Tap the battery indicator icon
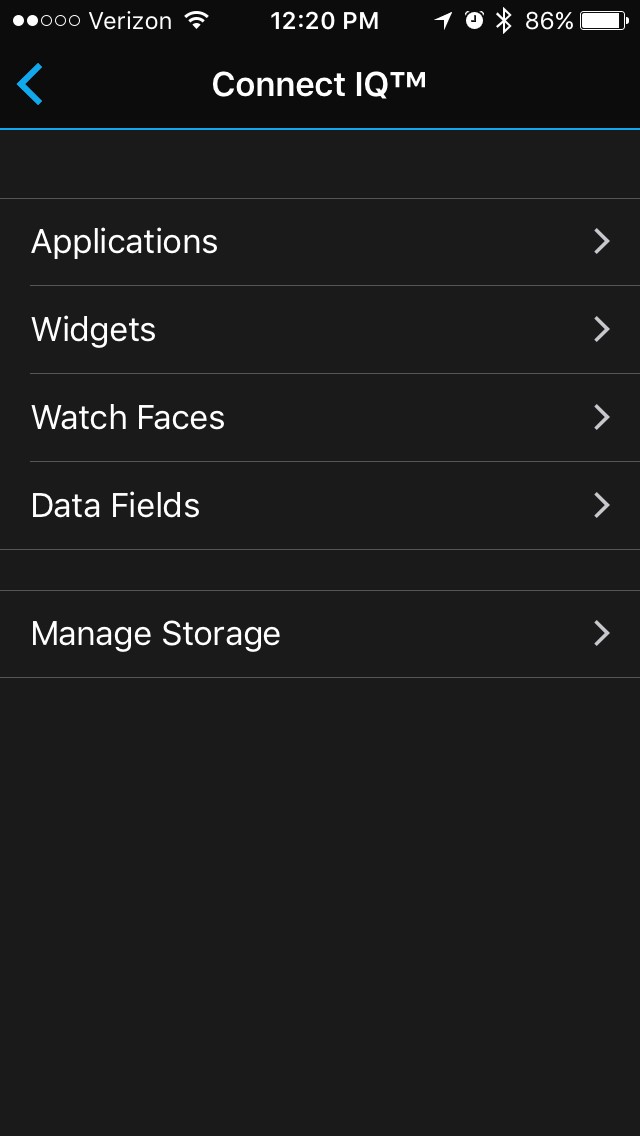Viewport: 640px width, 1136px height. (603, 20)
